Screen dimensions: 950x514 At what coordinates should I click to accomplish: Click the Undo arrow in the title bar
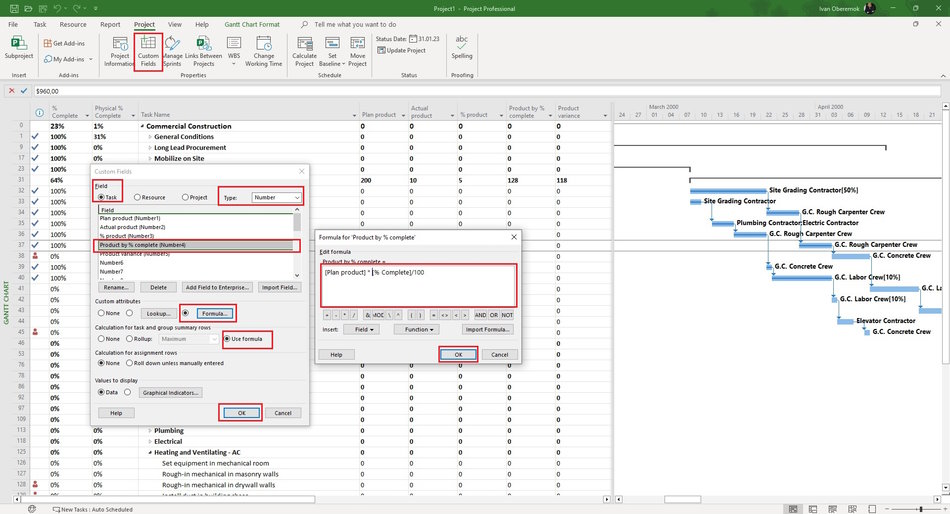tap(57, 8)
